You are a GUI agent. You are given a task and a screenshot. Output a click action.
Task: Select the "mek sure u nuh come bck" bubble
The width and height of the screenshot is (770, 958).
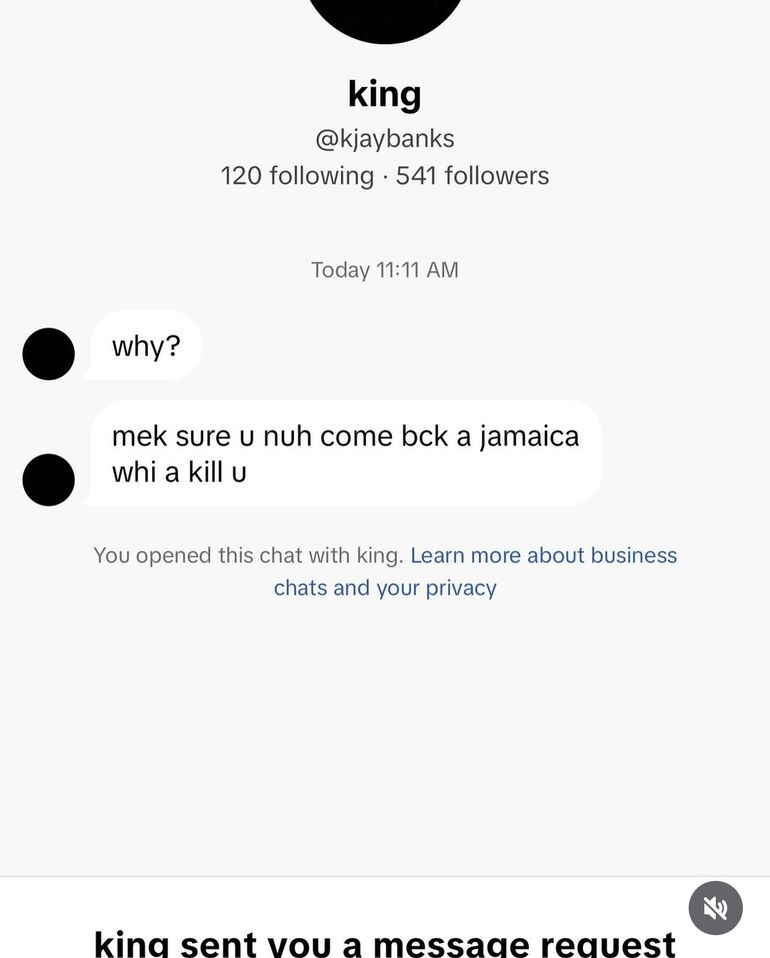pyautogui.click(x=345, y=453)
